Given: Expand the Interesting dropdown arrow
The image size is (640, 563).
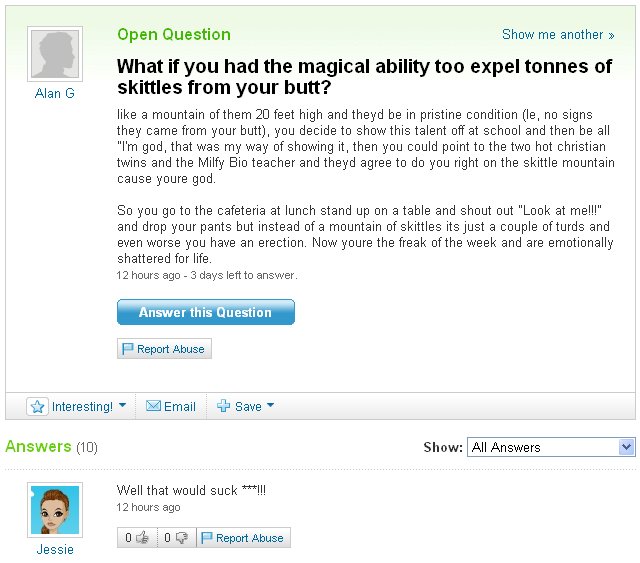Looking at the screenshot, I should click(x=122, y=406).
